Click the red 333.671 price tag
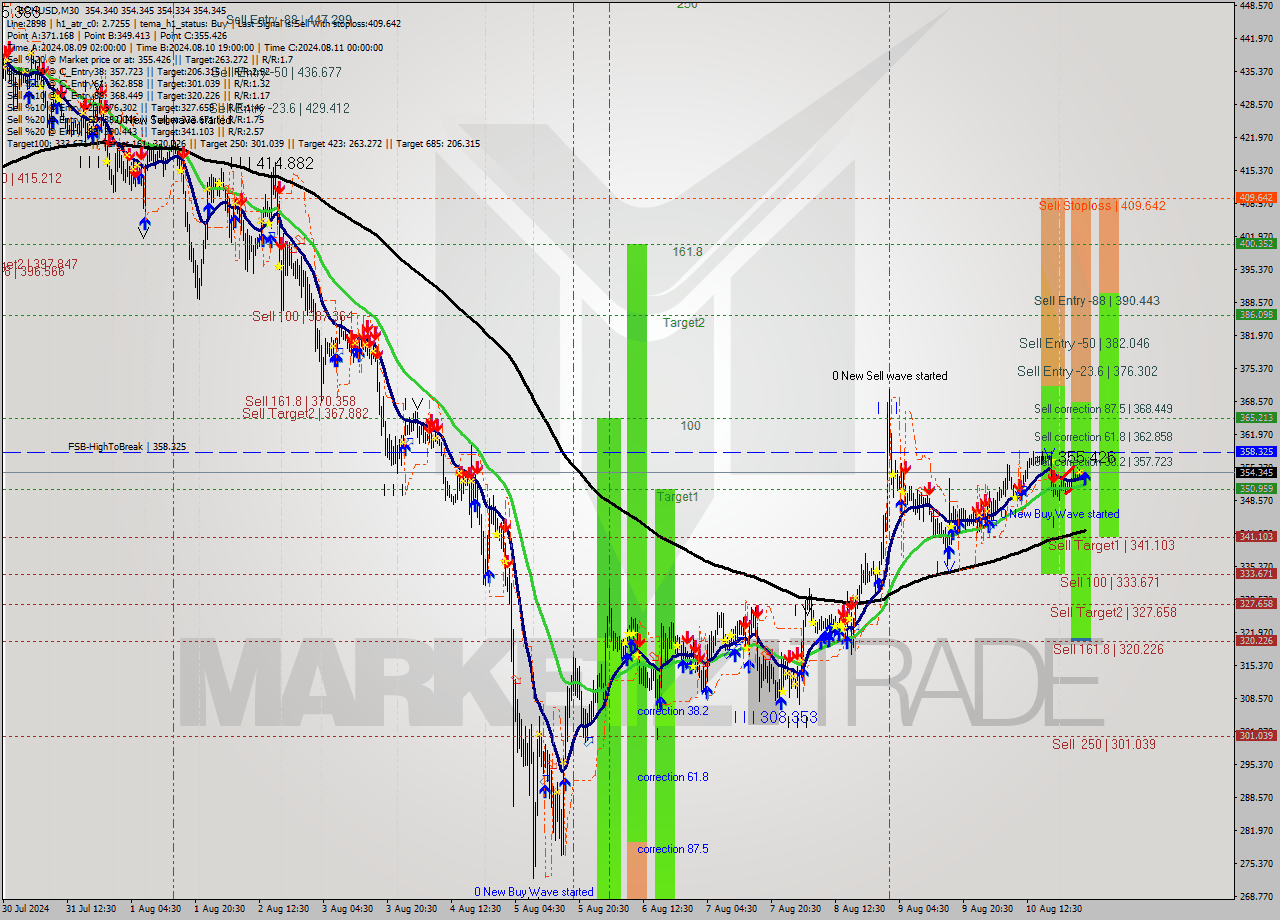 (x=1256, y=573)
